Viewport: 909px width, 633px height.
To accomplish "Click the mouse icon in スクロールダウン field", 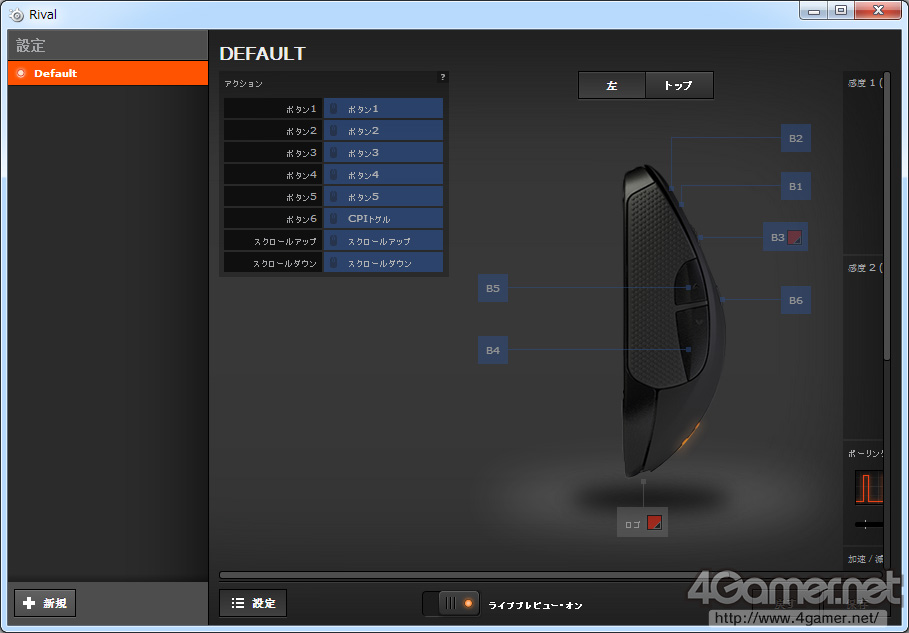I will (333, 263).
